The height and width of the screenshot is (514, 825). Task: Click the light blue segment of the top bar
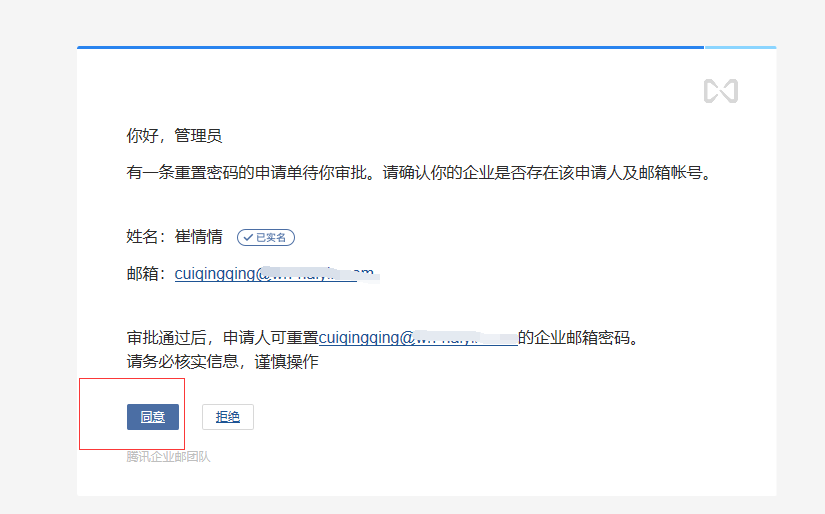740,47
